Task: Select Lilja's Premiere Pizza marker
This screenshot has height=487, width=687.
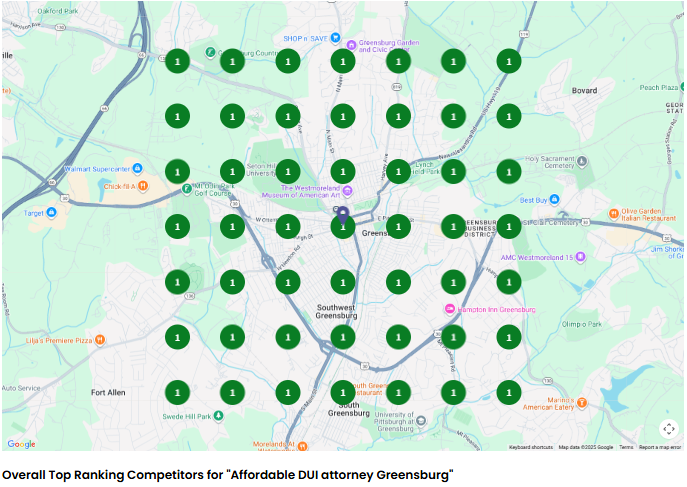Action: (100, 340)
